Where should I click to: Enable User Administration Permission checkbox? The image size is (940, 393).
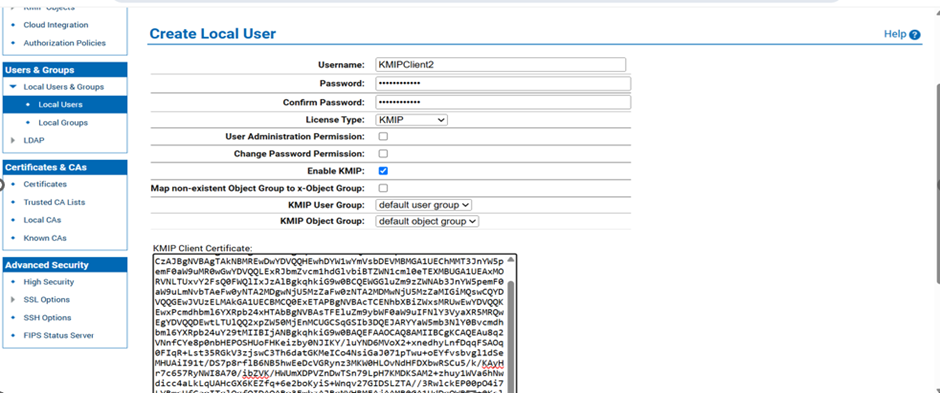(383, 137)
